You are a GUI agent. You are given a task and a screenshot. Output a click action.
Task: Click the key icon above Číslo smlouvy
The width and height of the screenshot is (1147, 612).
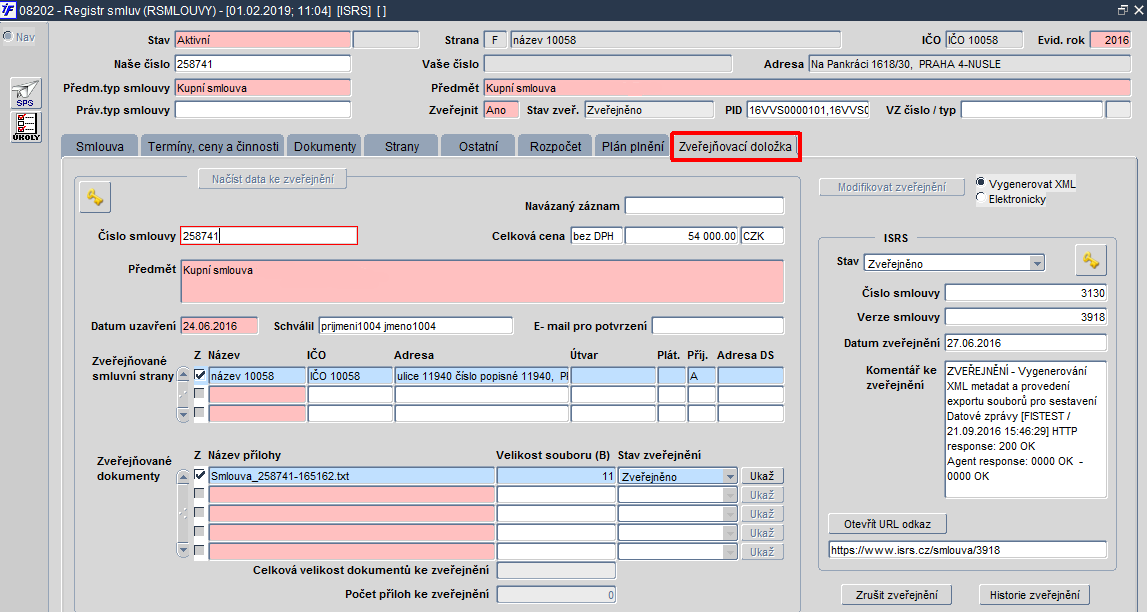point(95,197)
